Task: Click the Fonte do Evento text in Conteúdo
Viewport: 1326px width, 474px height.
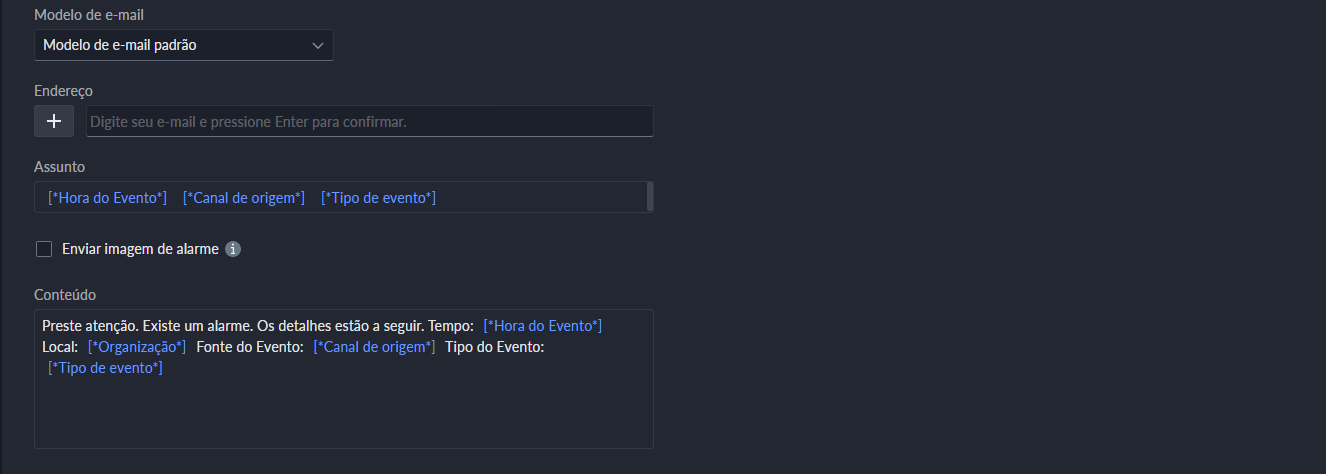Action: click(x=250, y=347)
